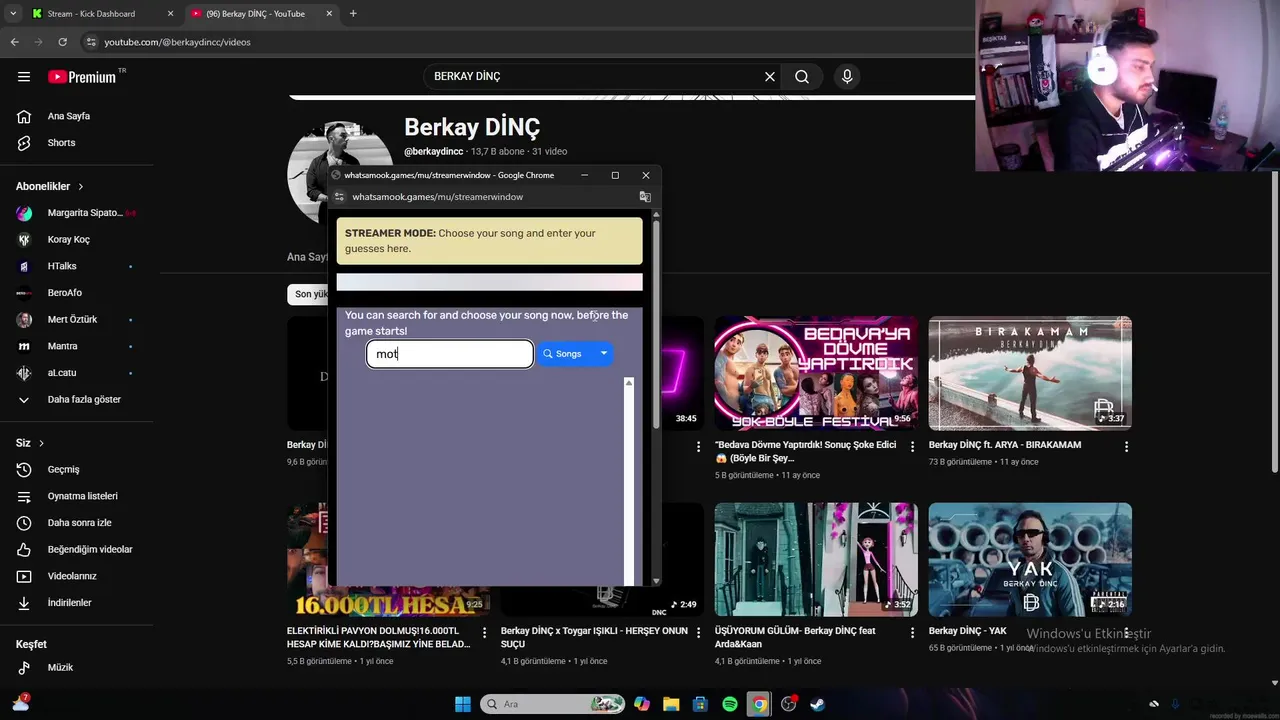Open options for HERŞEY ONUN SUÇU video
Image resolution: width=1280 pixels, height=720 pixels.
pos(698,633)
